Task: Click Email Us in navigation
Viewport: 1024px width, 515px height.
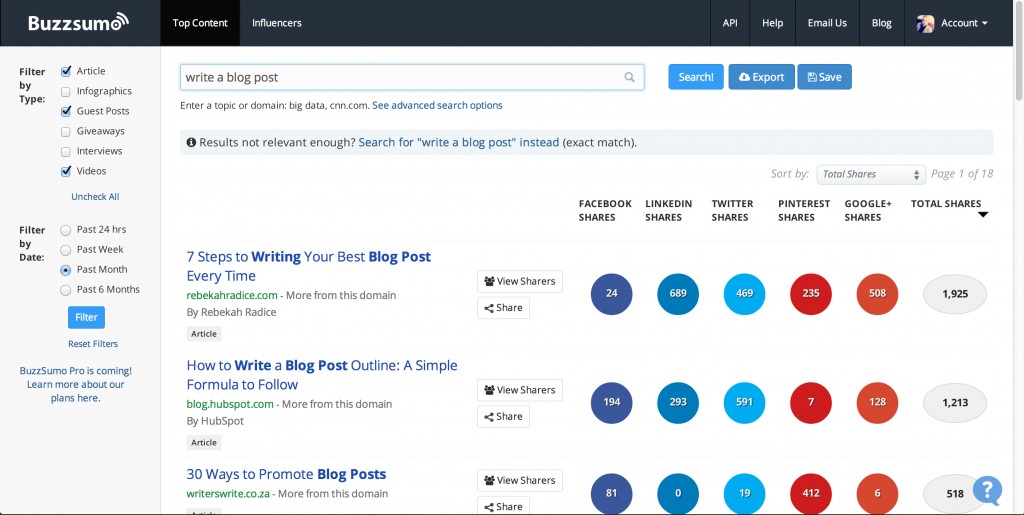Action: point(827,23)
